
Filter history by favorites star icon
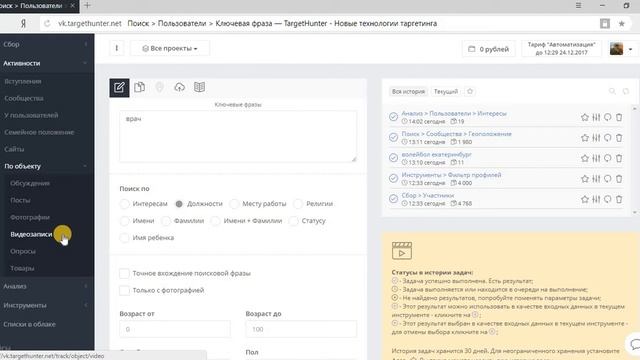point(470,91)
